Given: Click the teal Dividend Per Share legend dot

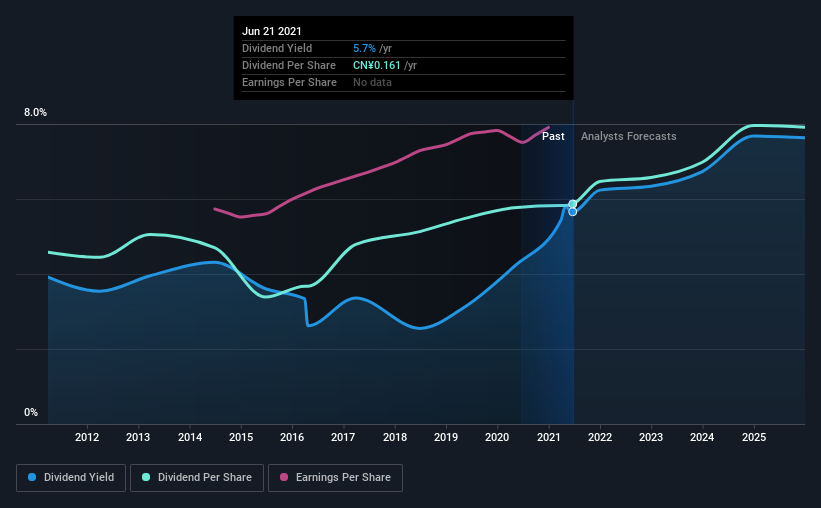Looking at the screenshot, I should [x=146, y=477].
